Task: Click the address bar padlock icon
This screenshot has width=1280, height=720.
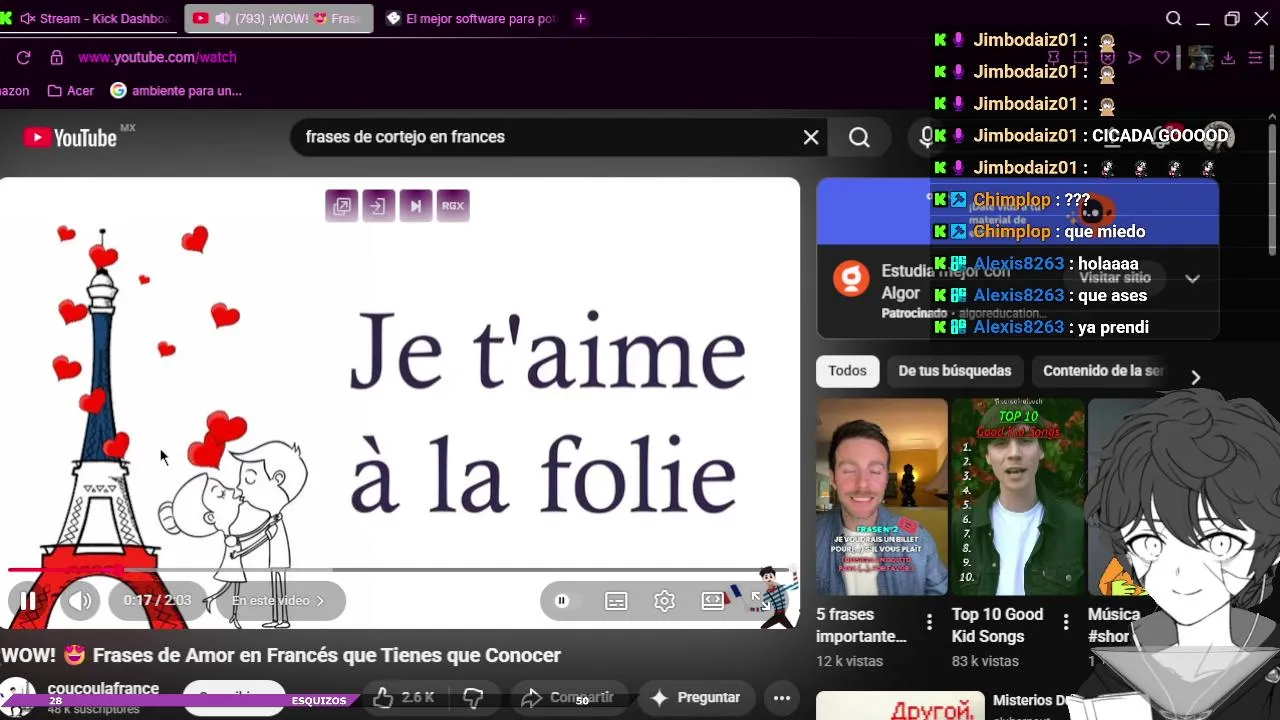Action: [57, 58]
